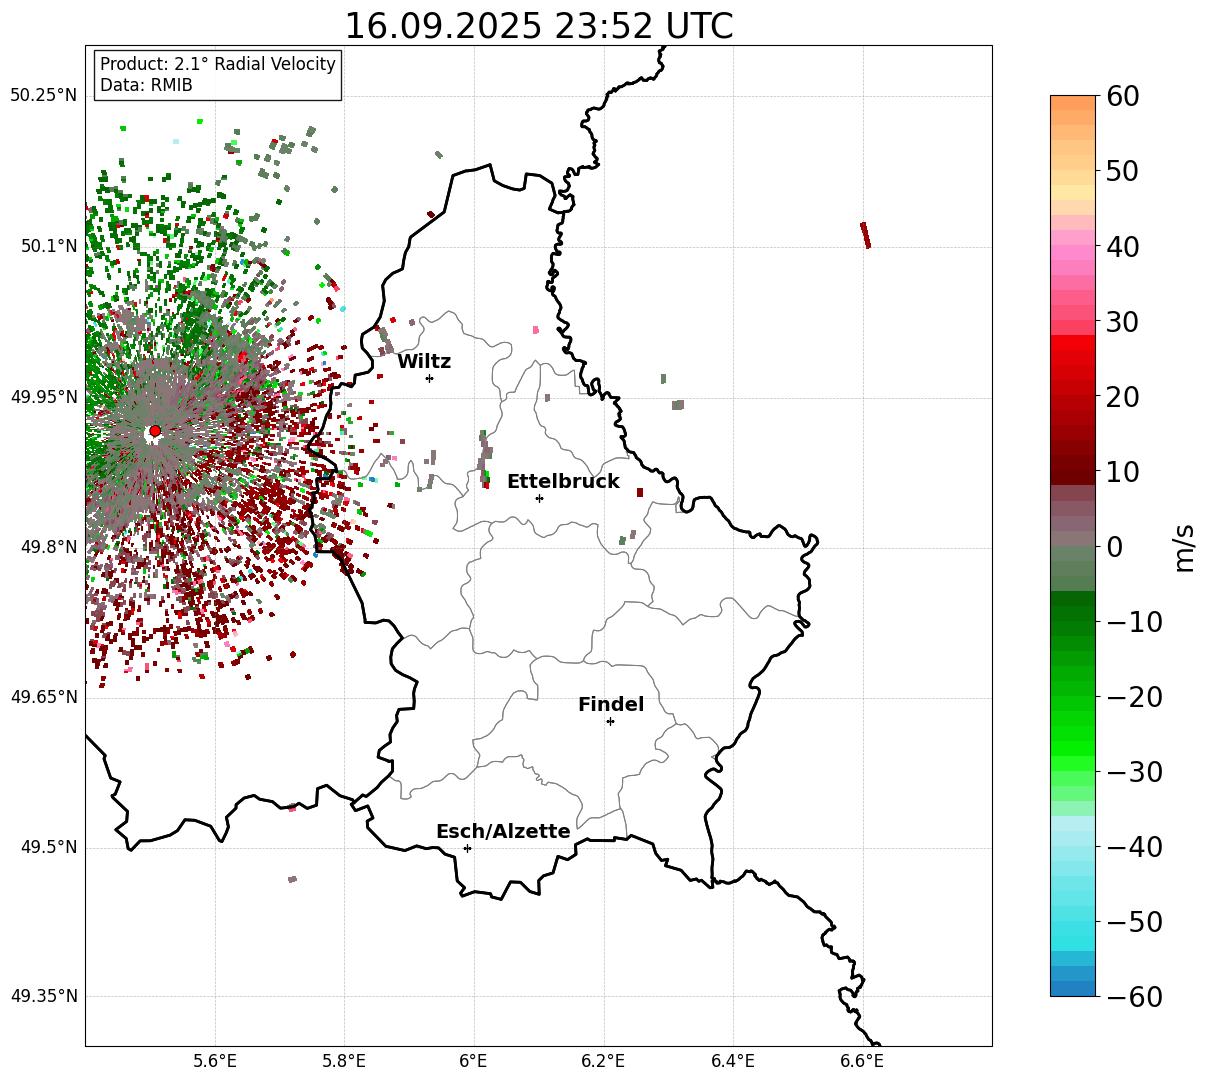Click the colorbar tick label −10
The width and height of the screenshot is (1207, 1081).
[x=1134, y=621]
